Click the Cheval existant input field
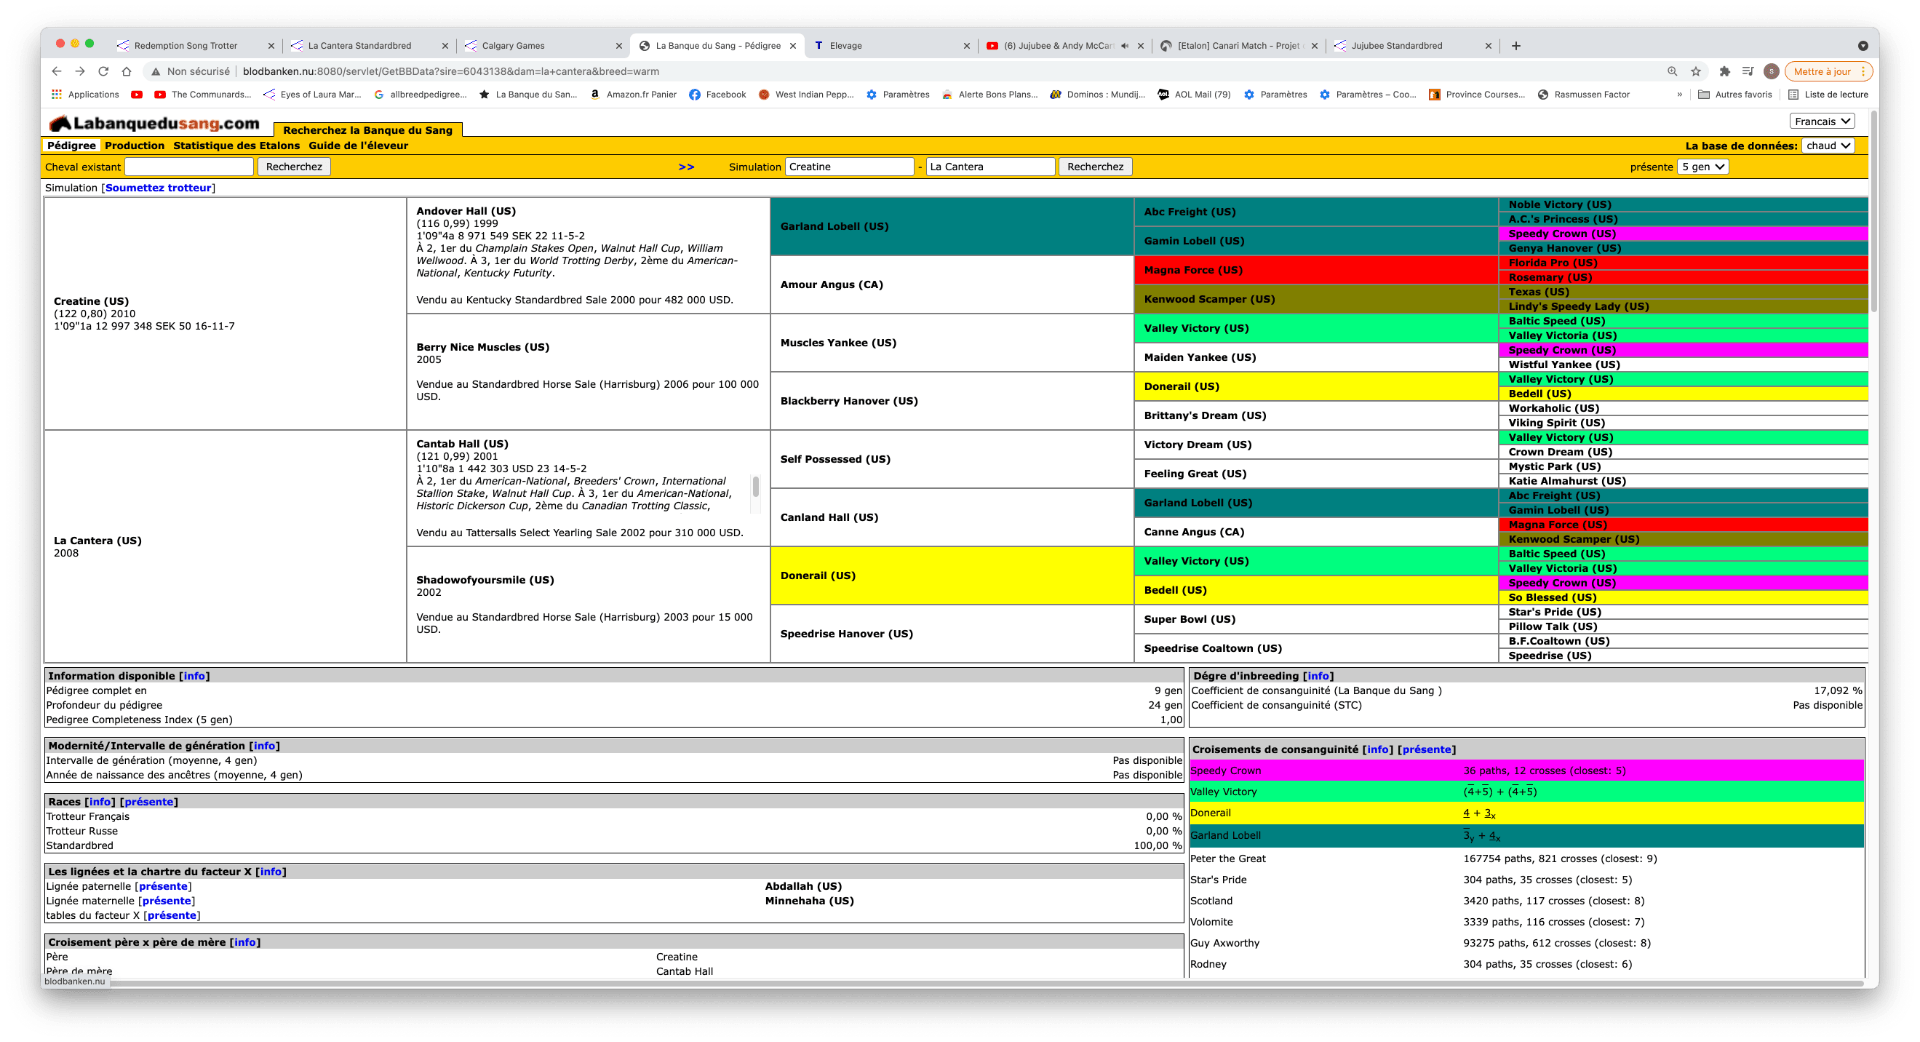1920x1042 pixels. click(x=188, y=167)
